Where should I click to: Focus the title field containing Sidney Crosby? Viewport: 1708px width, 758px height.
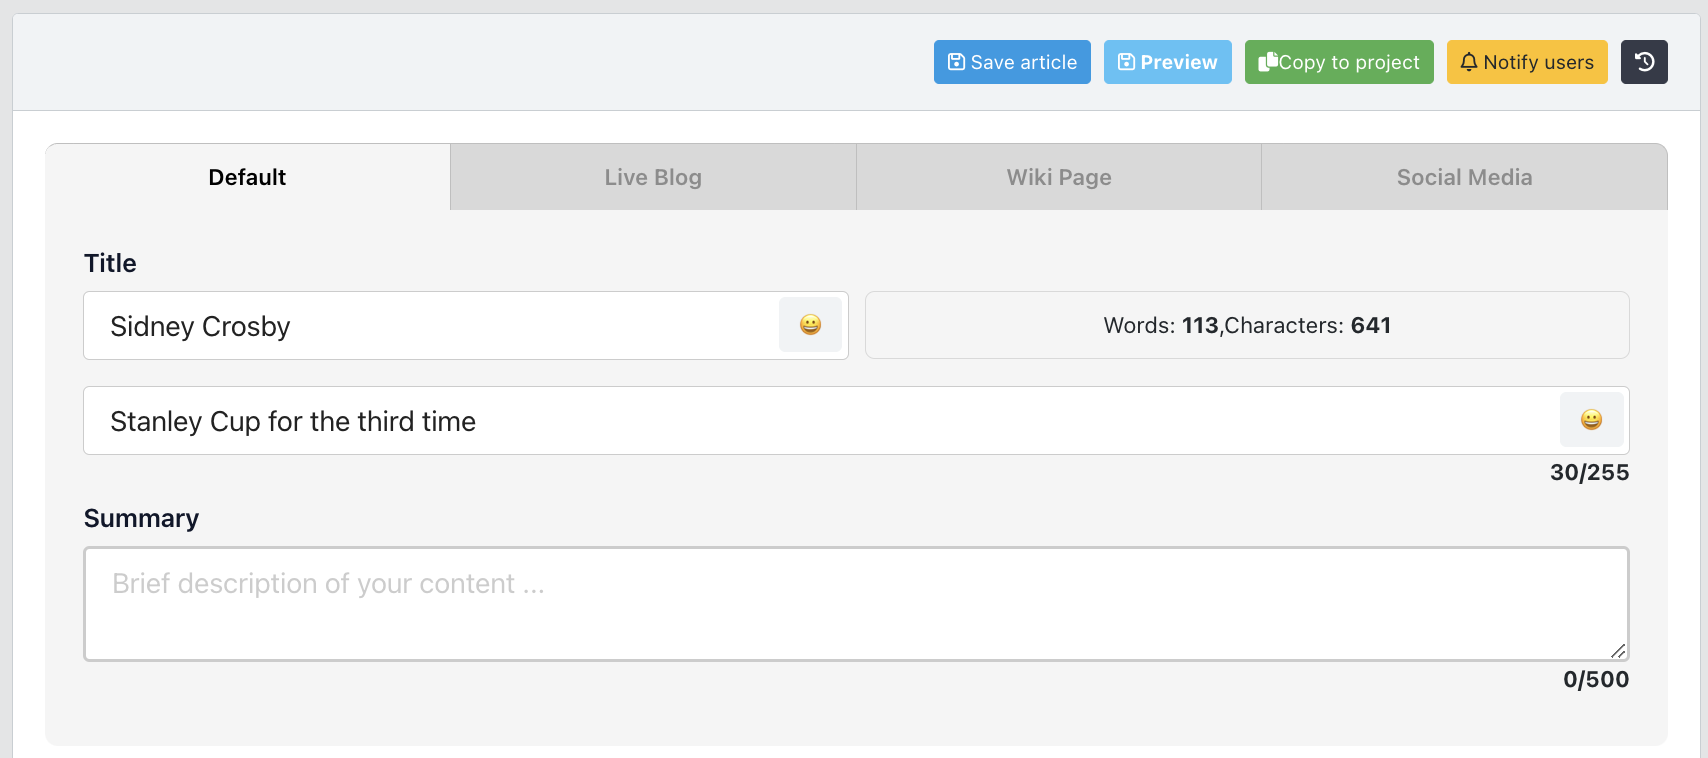(x=430, y=326)
